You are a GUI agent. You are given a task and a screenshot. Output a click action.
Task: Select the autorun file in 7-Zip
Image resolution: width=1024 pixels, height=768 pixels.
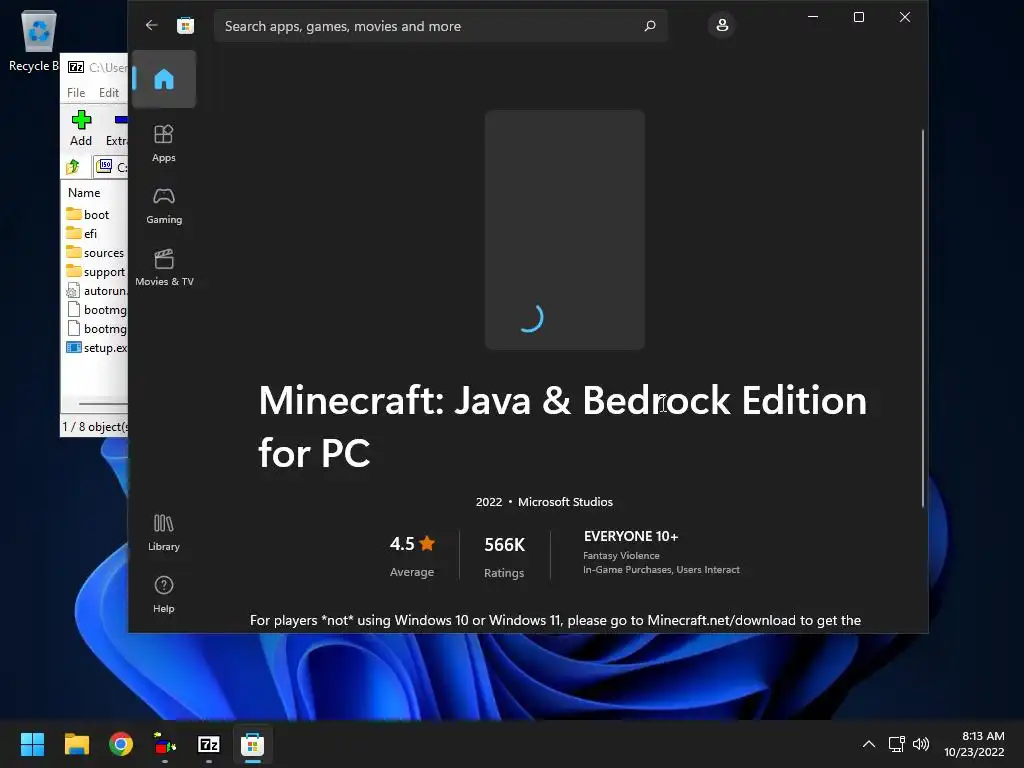click(x=96, y=291)
